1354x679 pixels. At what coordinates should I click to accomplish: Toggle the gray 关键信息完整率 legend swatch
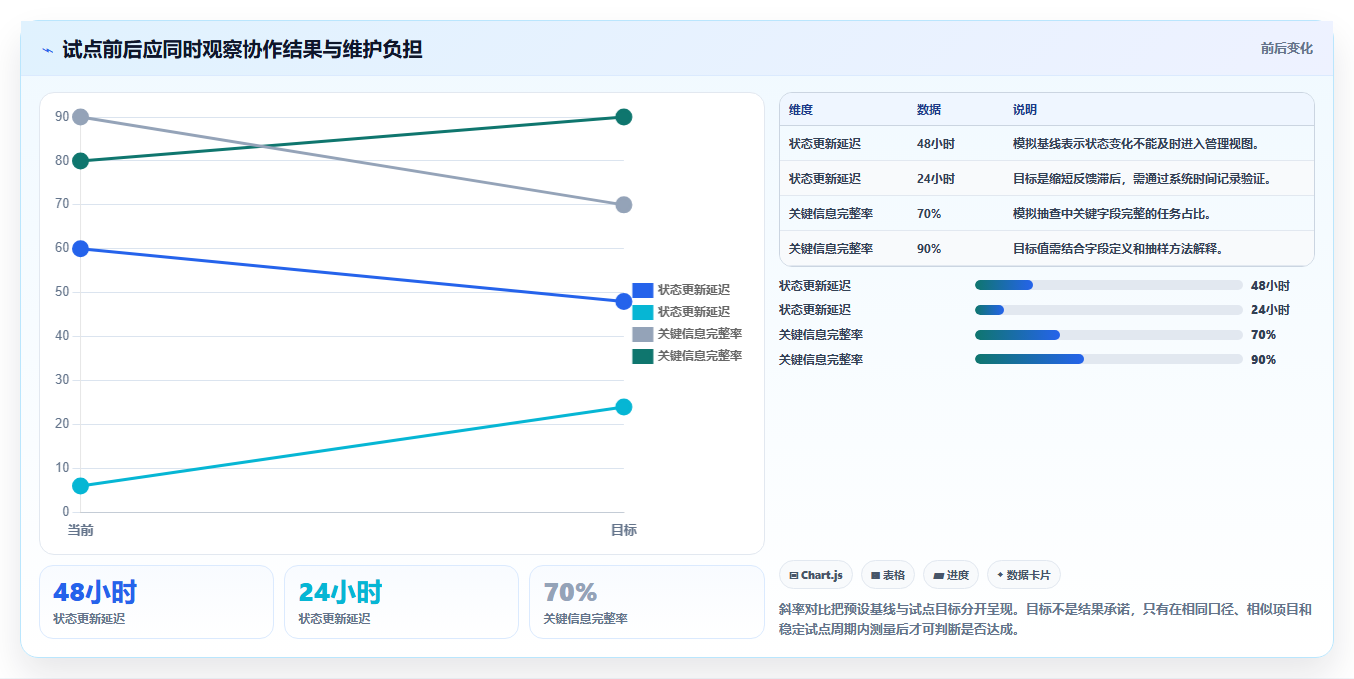click(642, 334)
